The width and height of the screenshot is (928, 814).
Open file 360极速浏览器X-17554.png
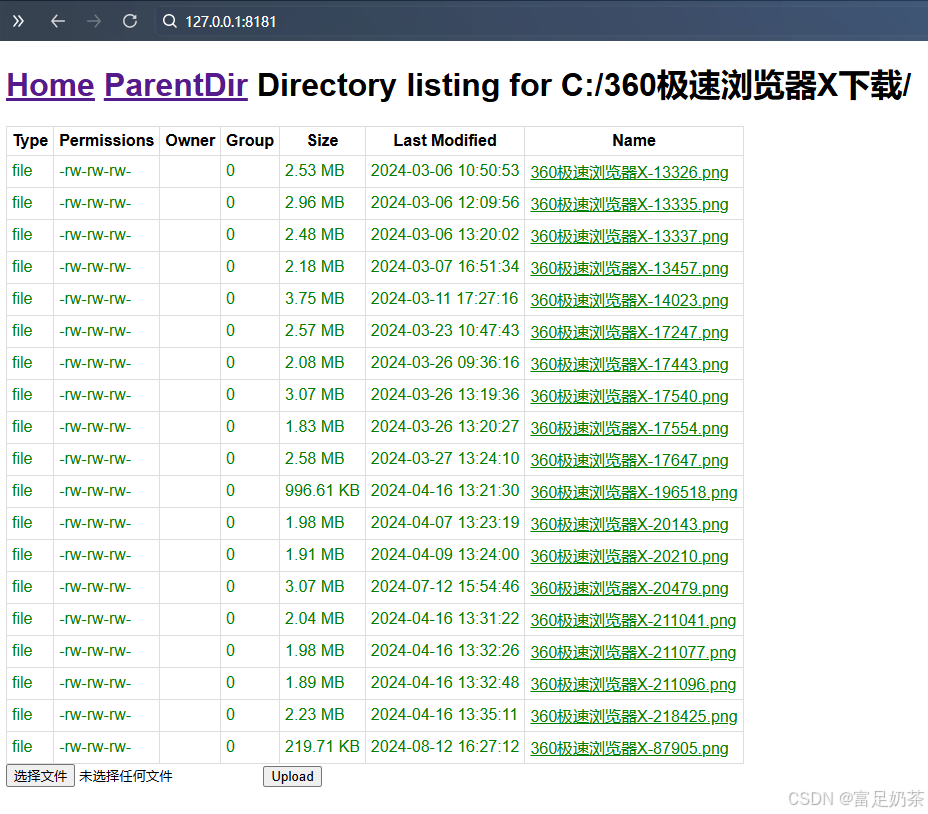(629, 428)
